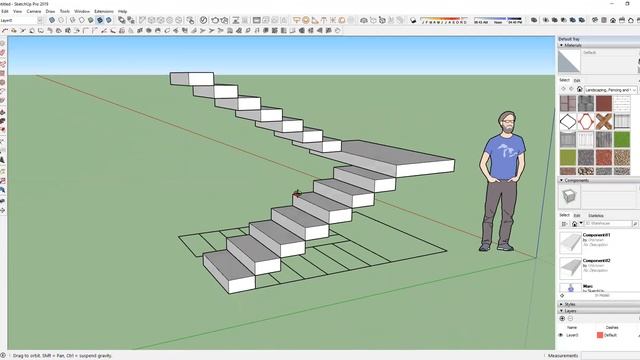Switch to Left camera view
Screen dimensions: 640x360
pos(638,20)
